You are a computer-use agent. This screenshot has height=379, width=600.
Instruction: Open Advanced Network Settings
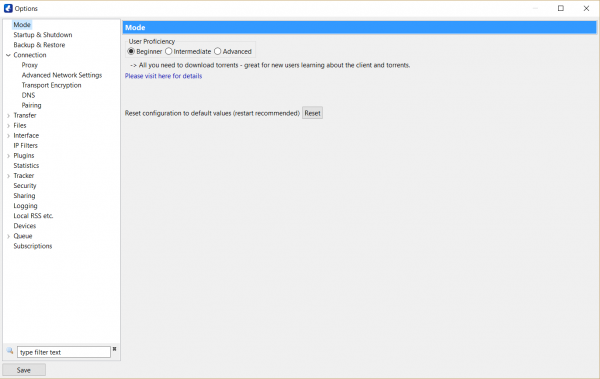(62, 75)
